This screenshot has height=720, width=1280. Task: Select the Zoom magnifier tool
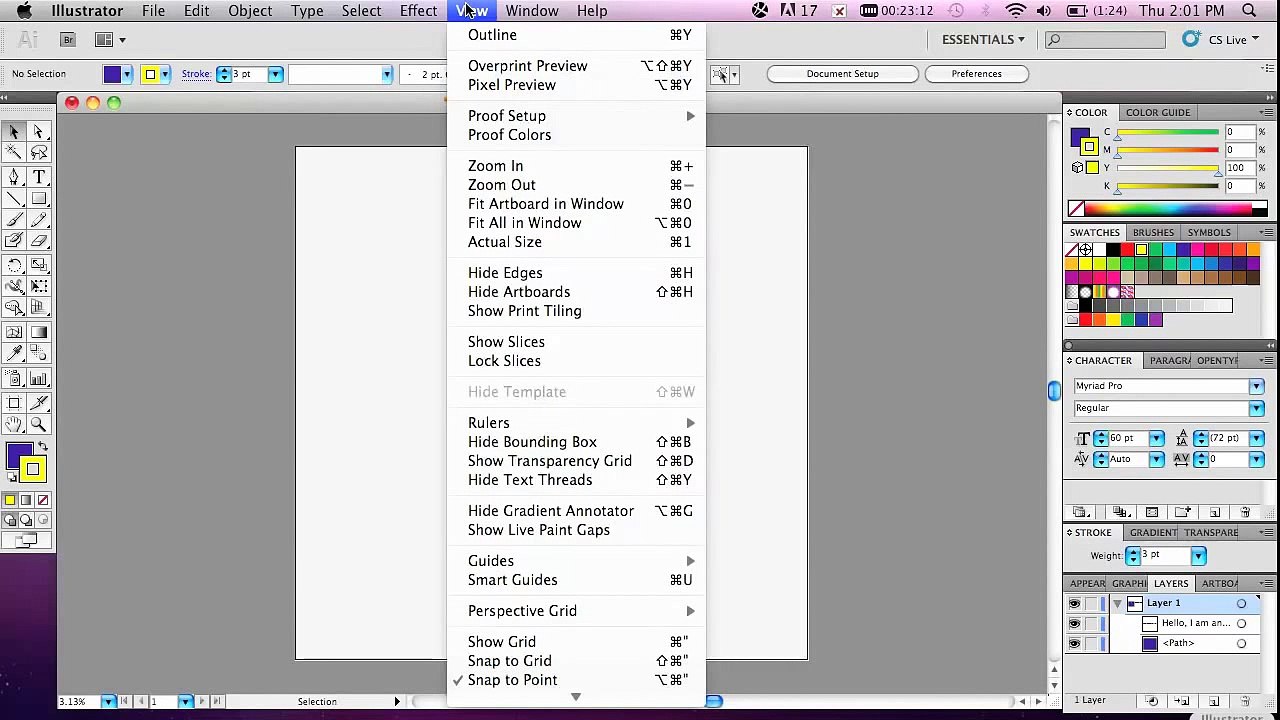click(x=39, y=425)
